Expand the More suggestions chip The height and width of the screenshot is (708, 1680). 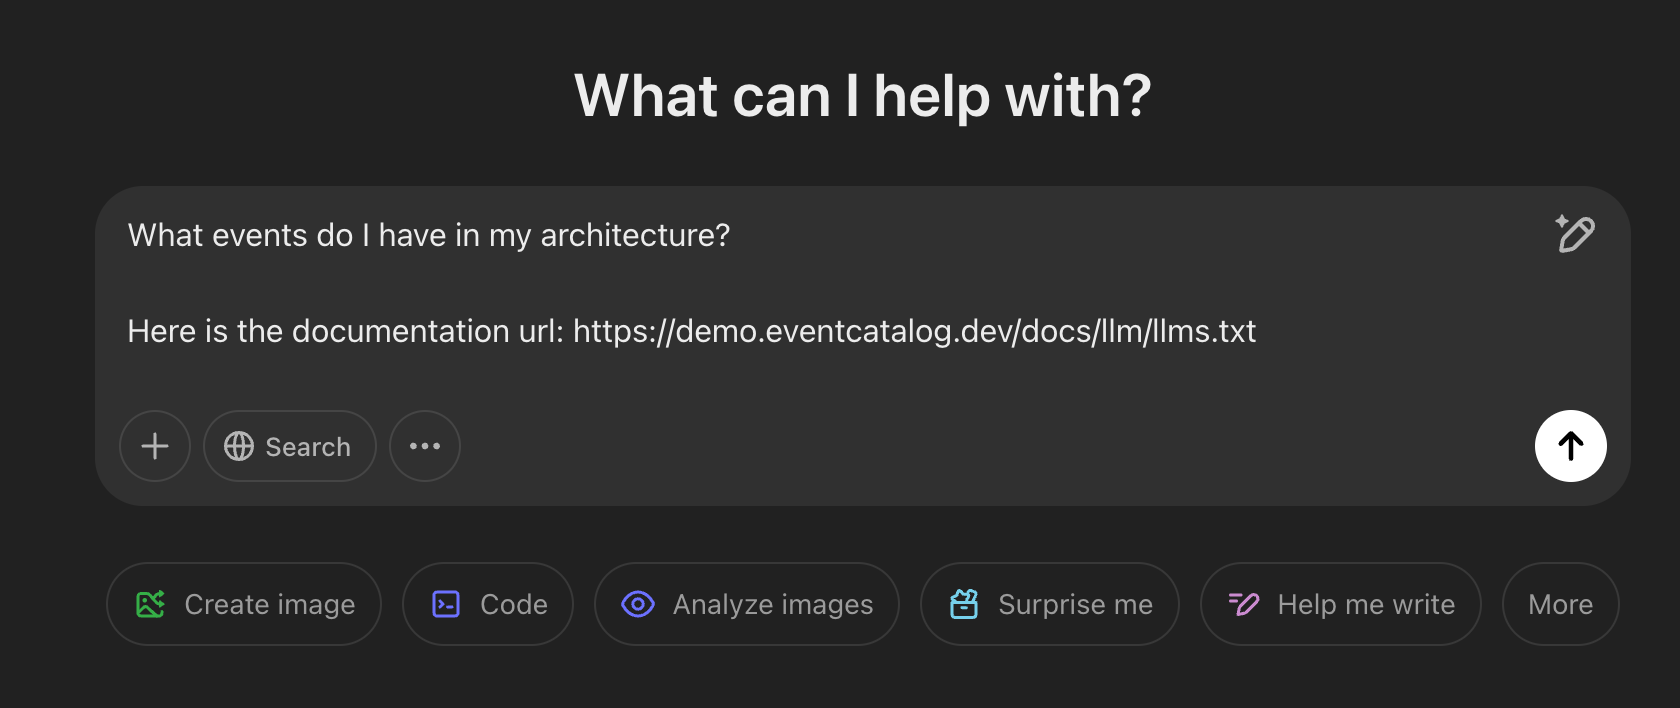[x=1560, y=604]
